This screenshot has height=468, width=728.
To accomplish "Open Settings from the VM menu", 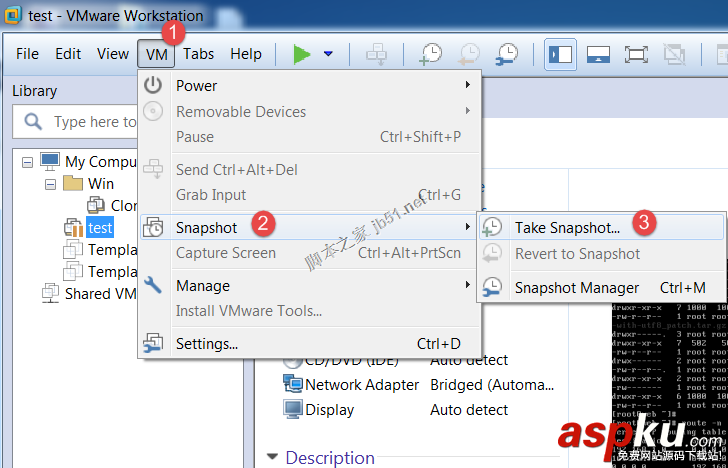I will click(x=206, y=344).
